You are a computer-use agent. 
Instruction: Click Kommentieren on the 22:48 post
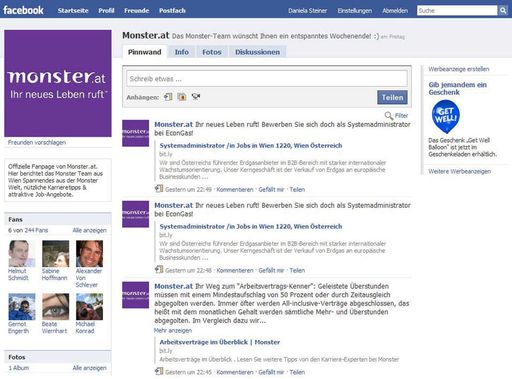(235, 270)
